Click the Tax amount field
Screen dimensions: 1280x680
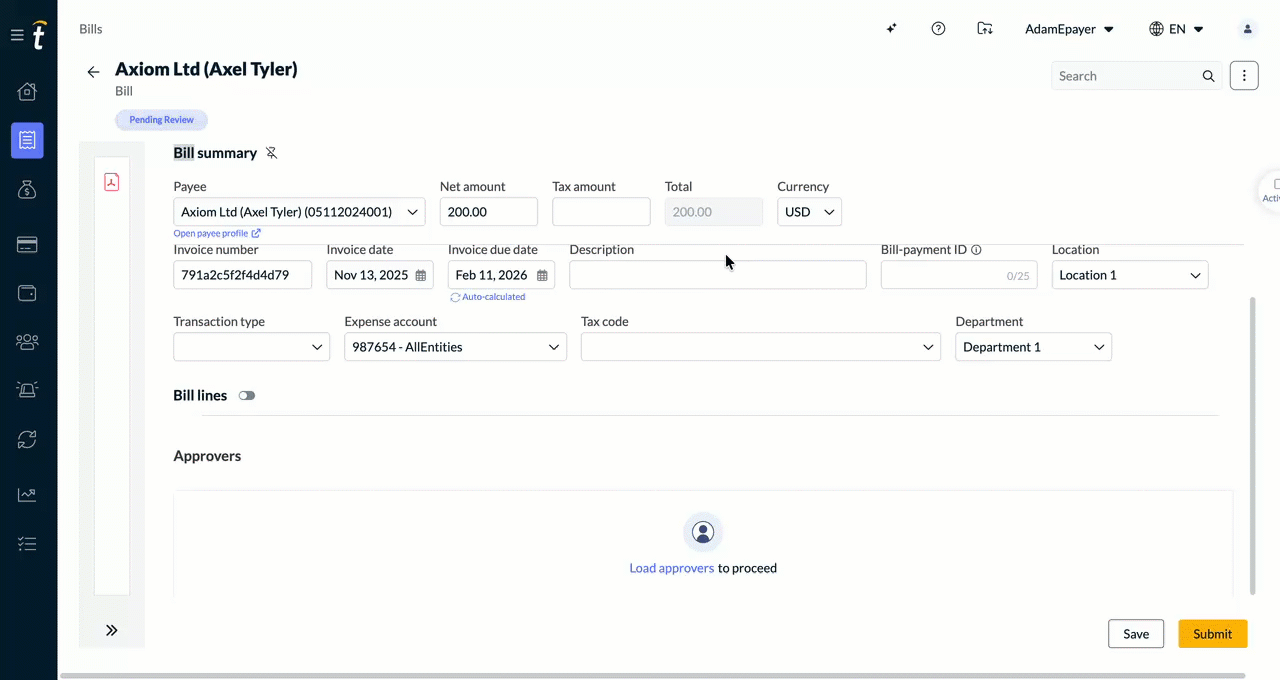tap(601, 212)
